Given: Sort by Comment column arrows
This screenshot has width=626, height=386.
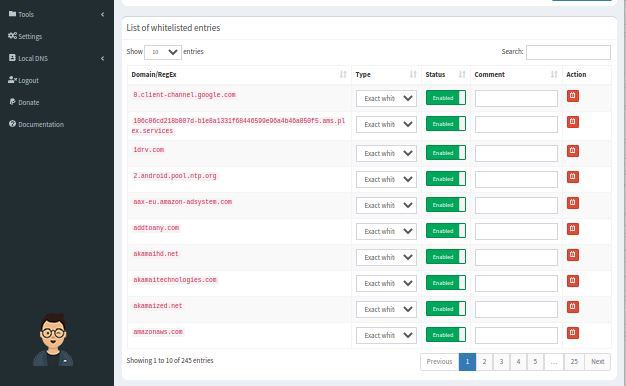Looking at the screenshot, I should coord(554,74).
